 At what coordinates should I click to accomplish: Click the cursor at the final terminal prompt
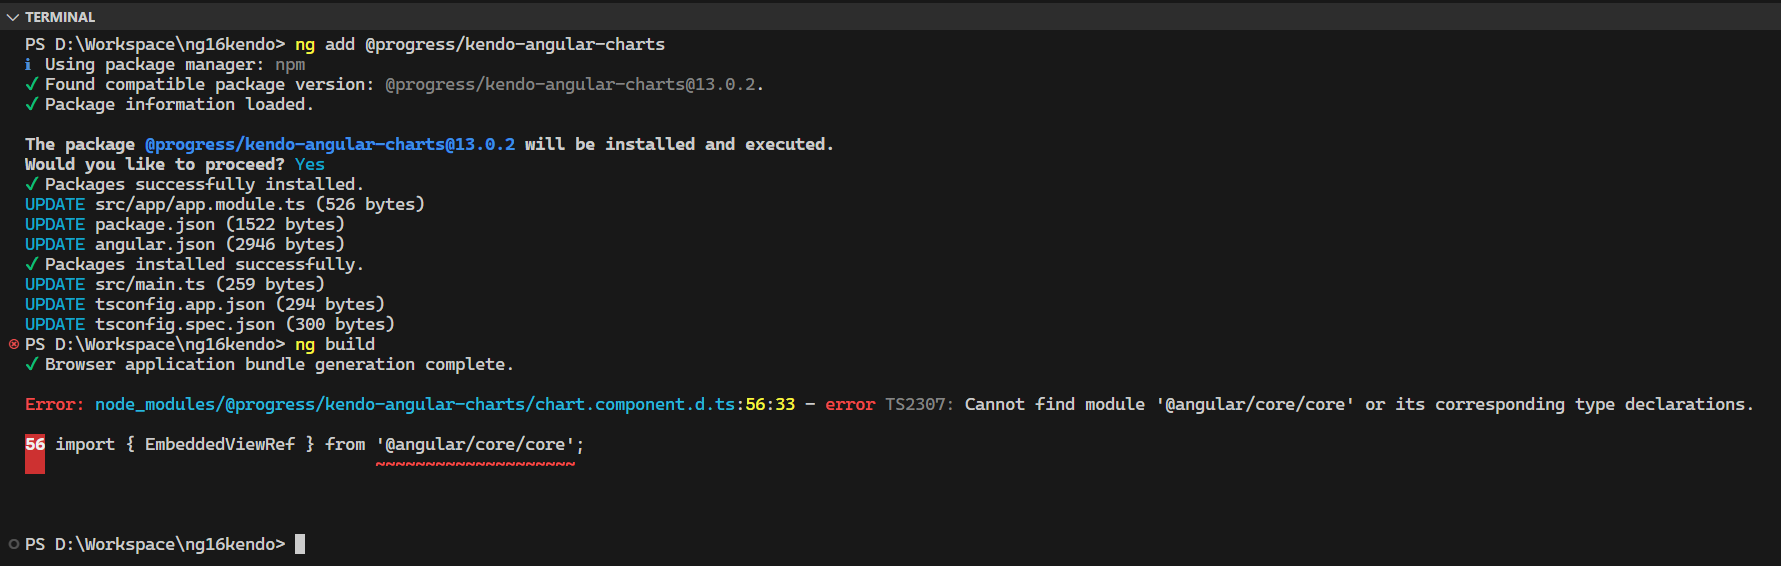300,544
